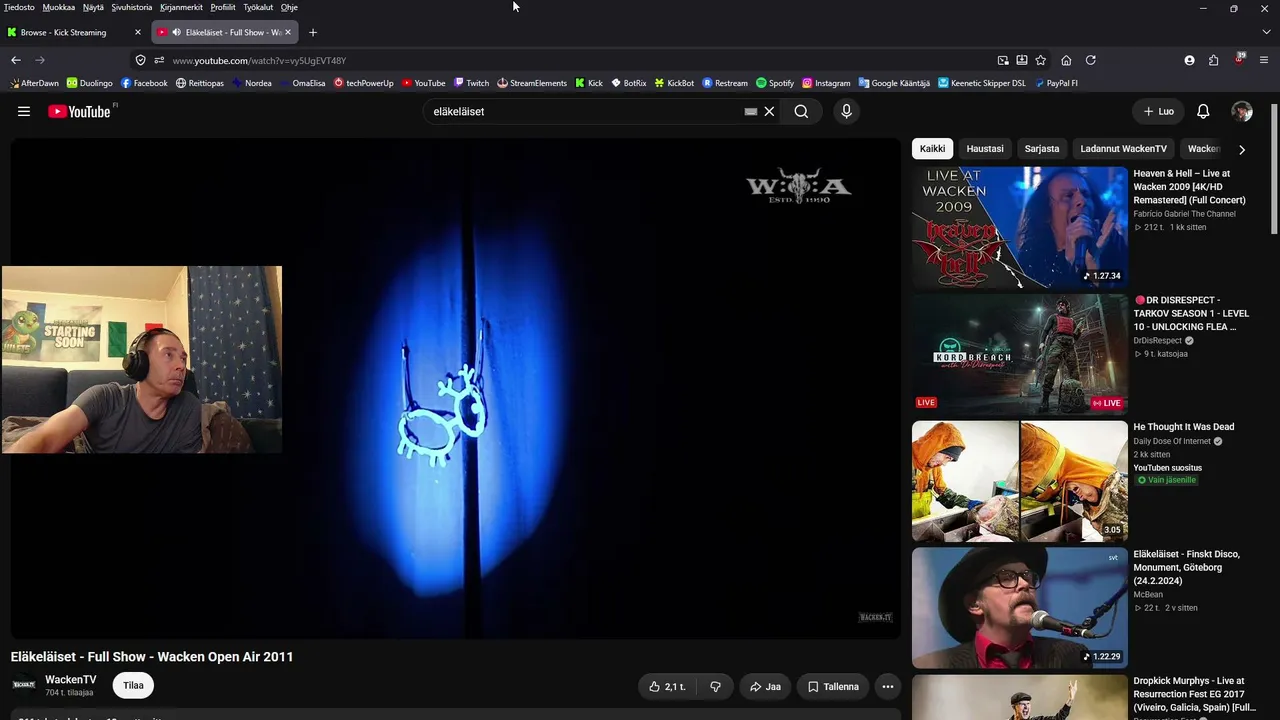This screenshot has width=1280, height=720.
Task: Open Dropkick Murphys Resurrection Fest video title
Action: point(1194,694)
